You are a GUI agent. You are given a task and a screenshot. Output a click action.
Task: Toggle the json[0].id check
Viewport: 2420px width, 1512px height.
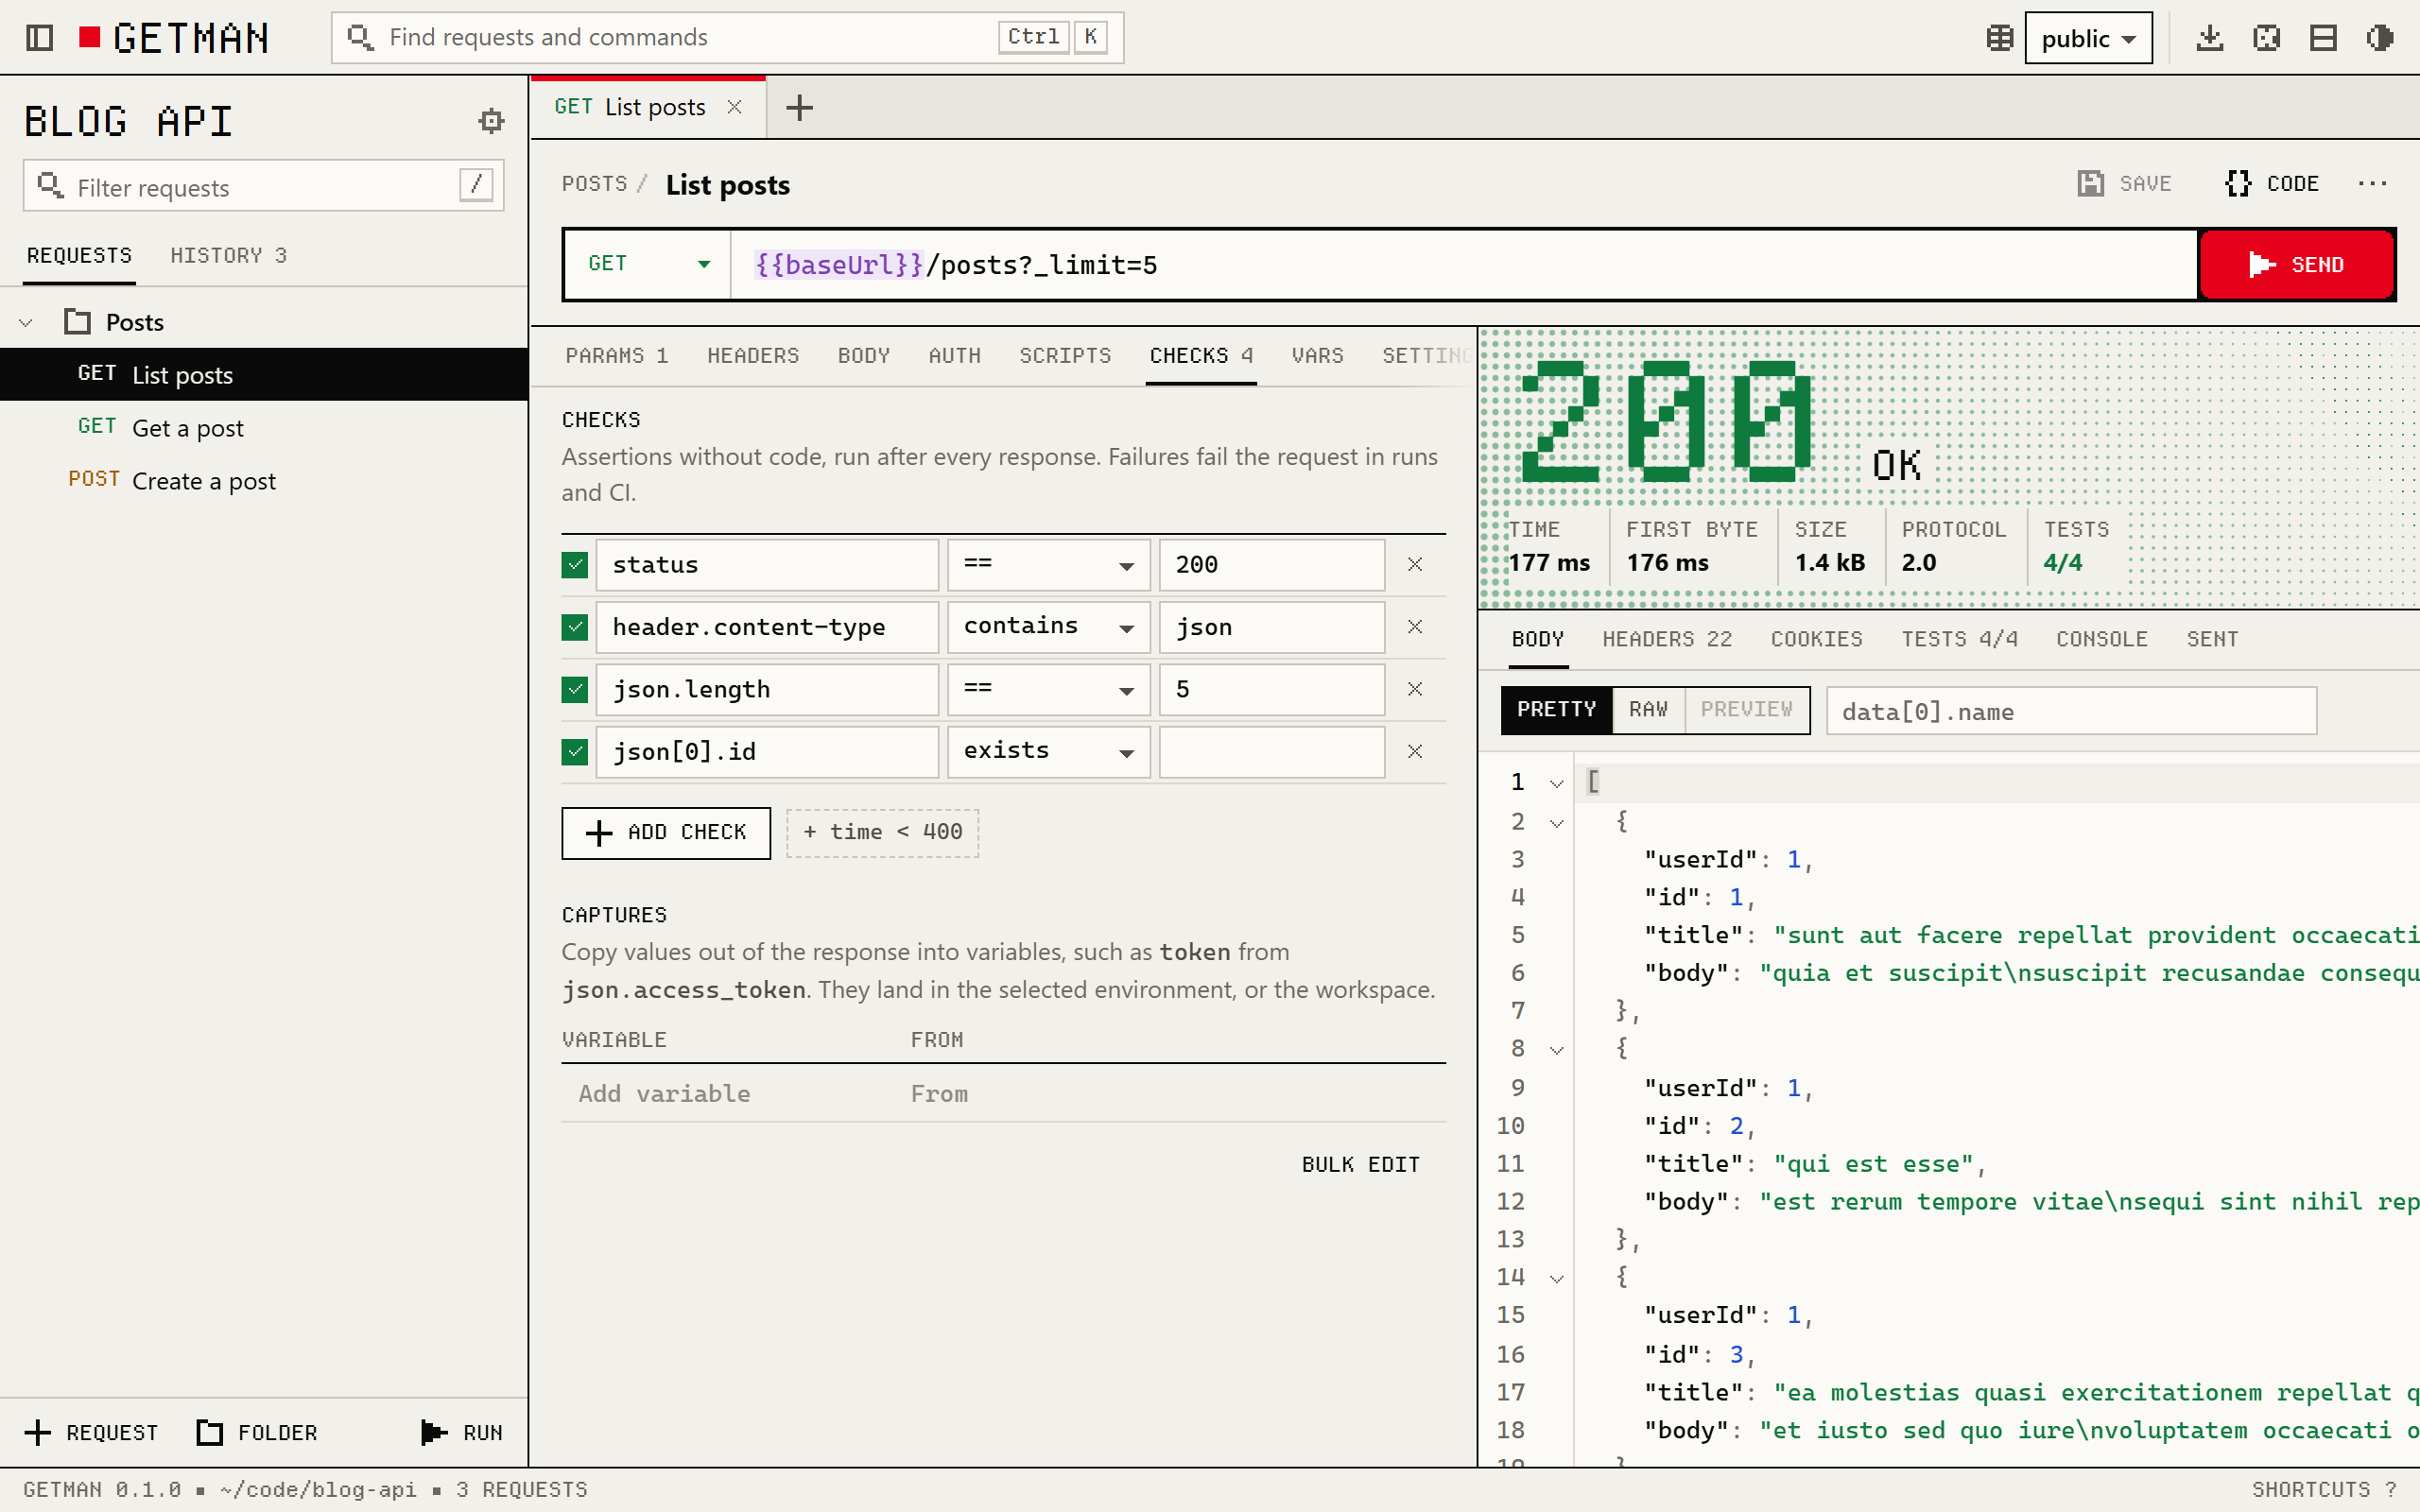click(575, 752)
